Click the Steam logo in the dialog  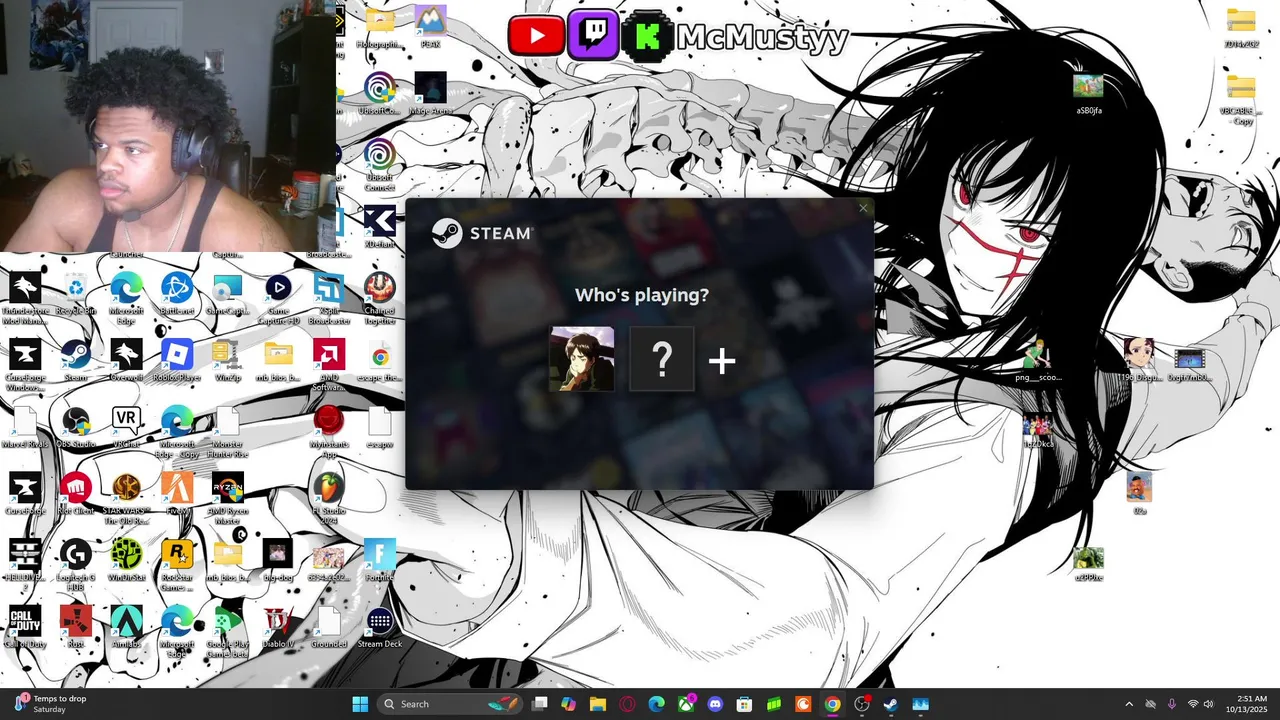[483, 233]
